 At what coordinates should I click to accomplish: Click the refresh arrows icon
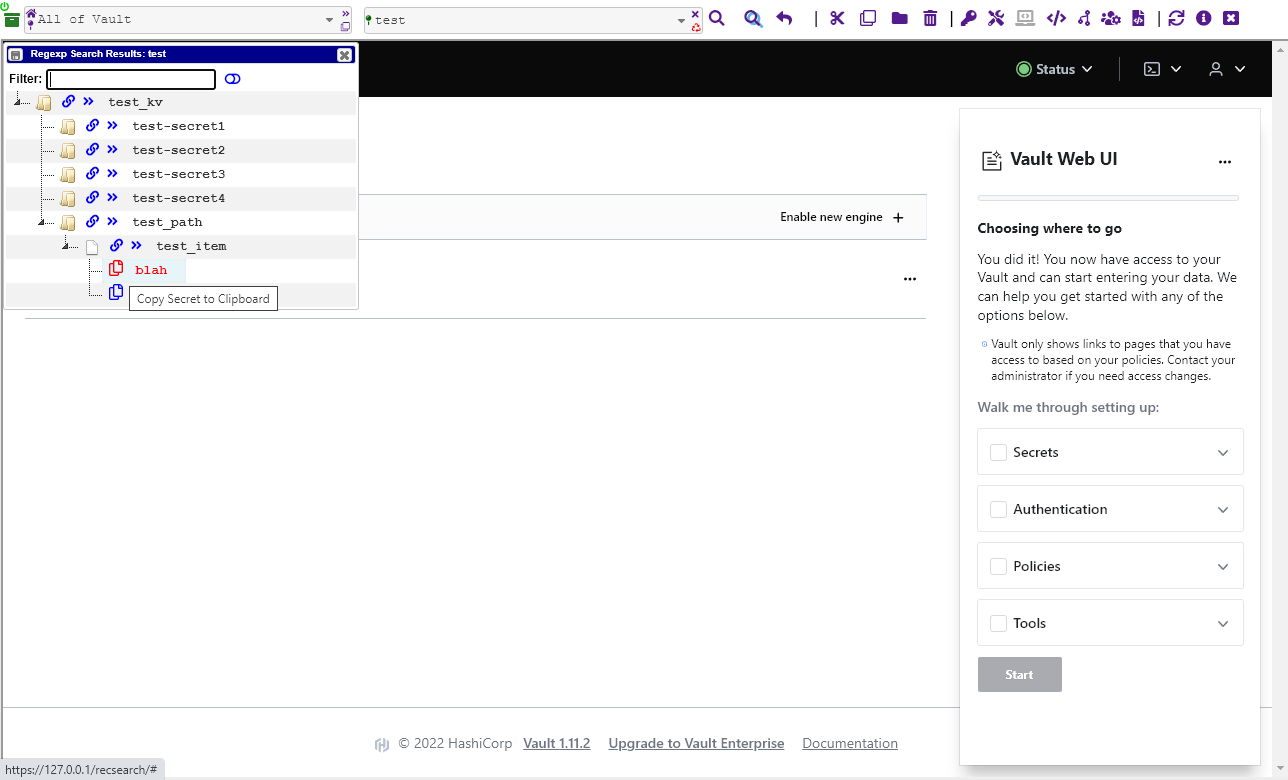[1176, 18]
